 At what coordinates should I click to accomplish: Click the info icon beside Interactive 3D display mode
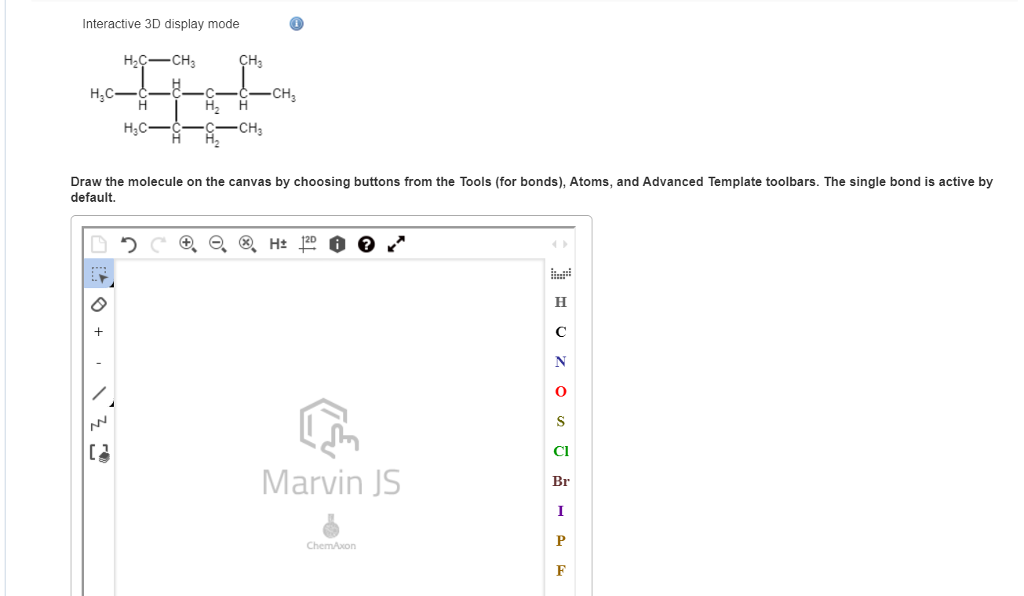pos(295,23)
